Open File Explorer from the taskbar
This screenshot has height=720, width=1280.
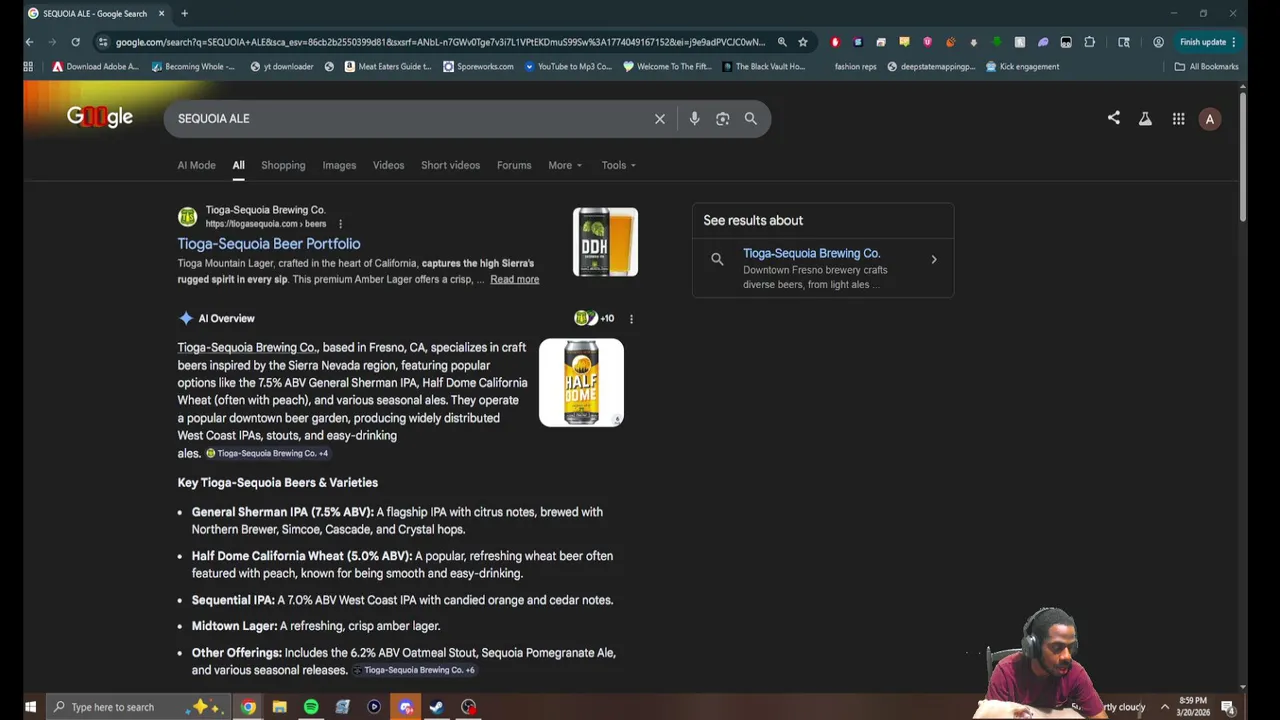pos(280,707)
